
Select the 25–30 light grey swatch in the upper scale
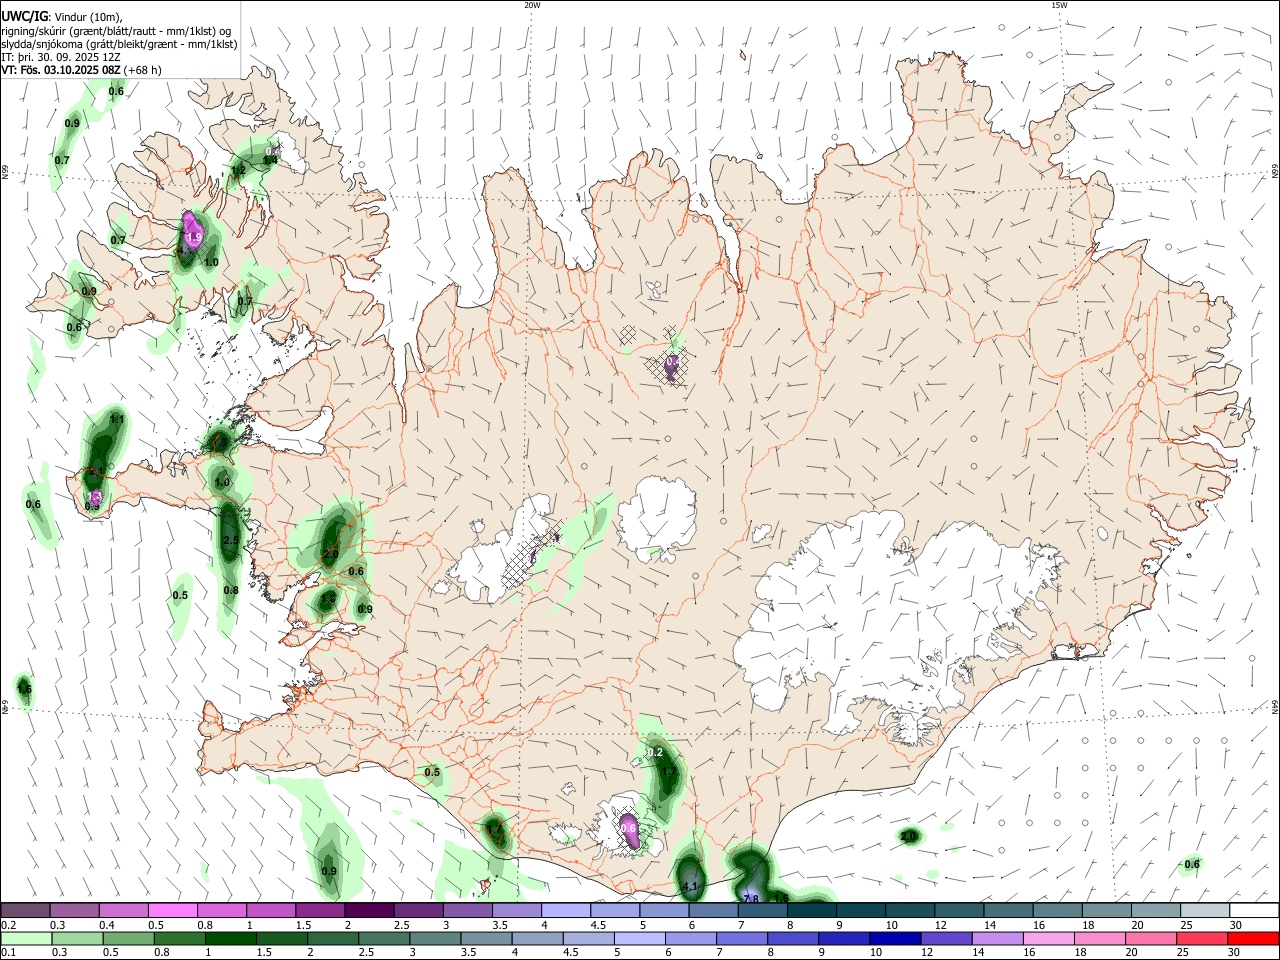[x=1205, y=910]
